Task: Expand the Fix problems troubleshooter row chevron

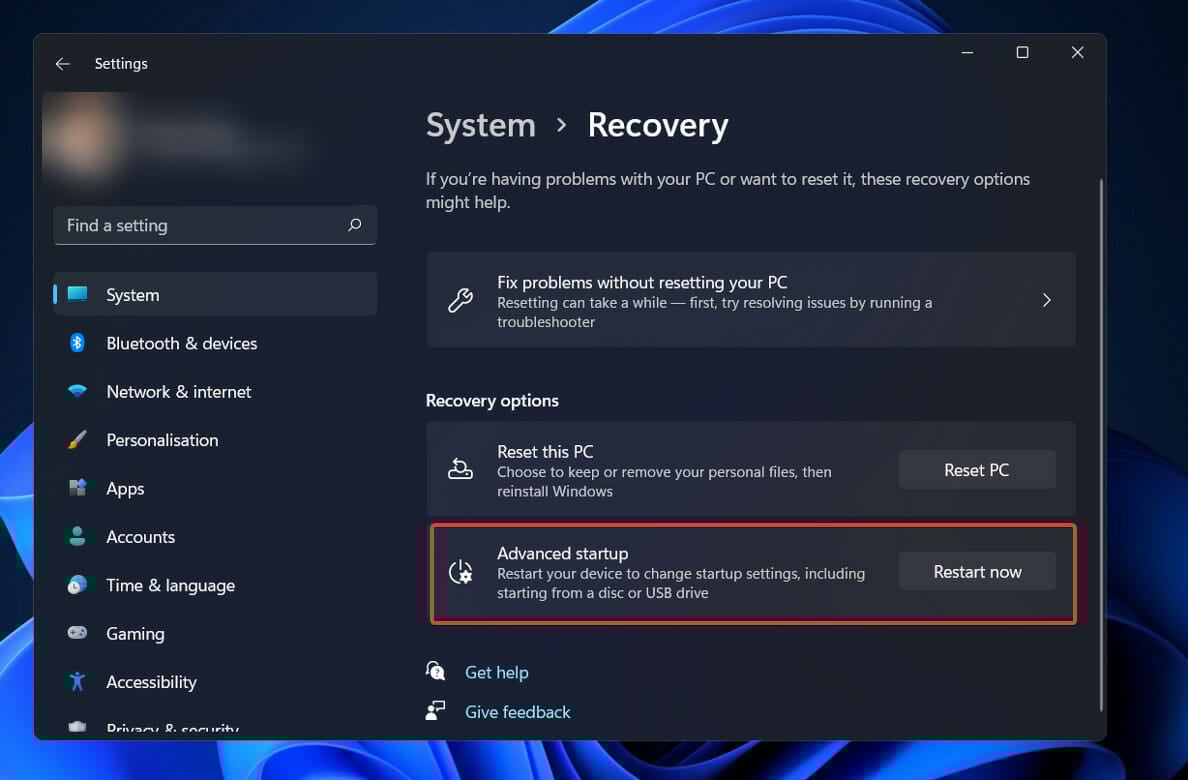Action: coord(1047,299)
